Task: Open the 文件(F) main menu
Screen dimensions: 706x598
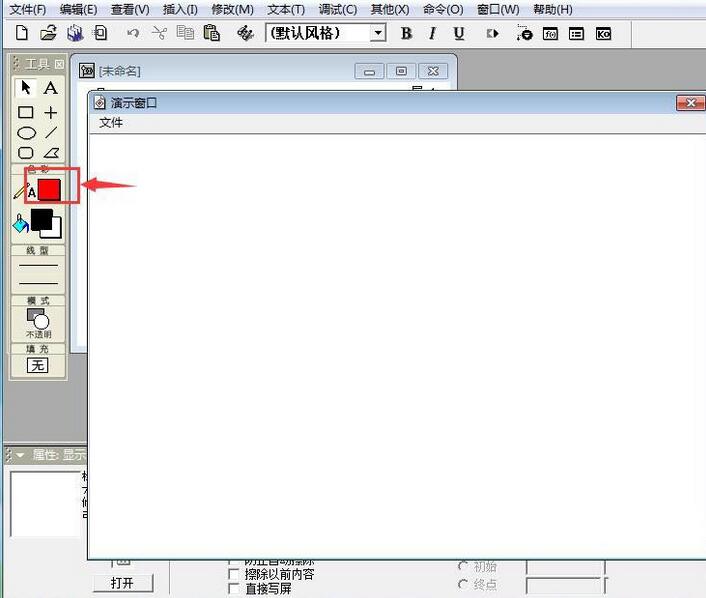Action: point(28,9)
